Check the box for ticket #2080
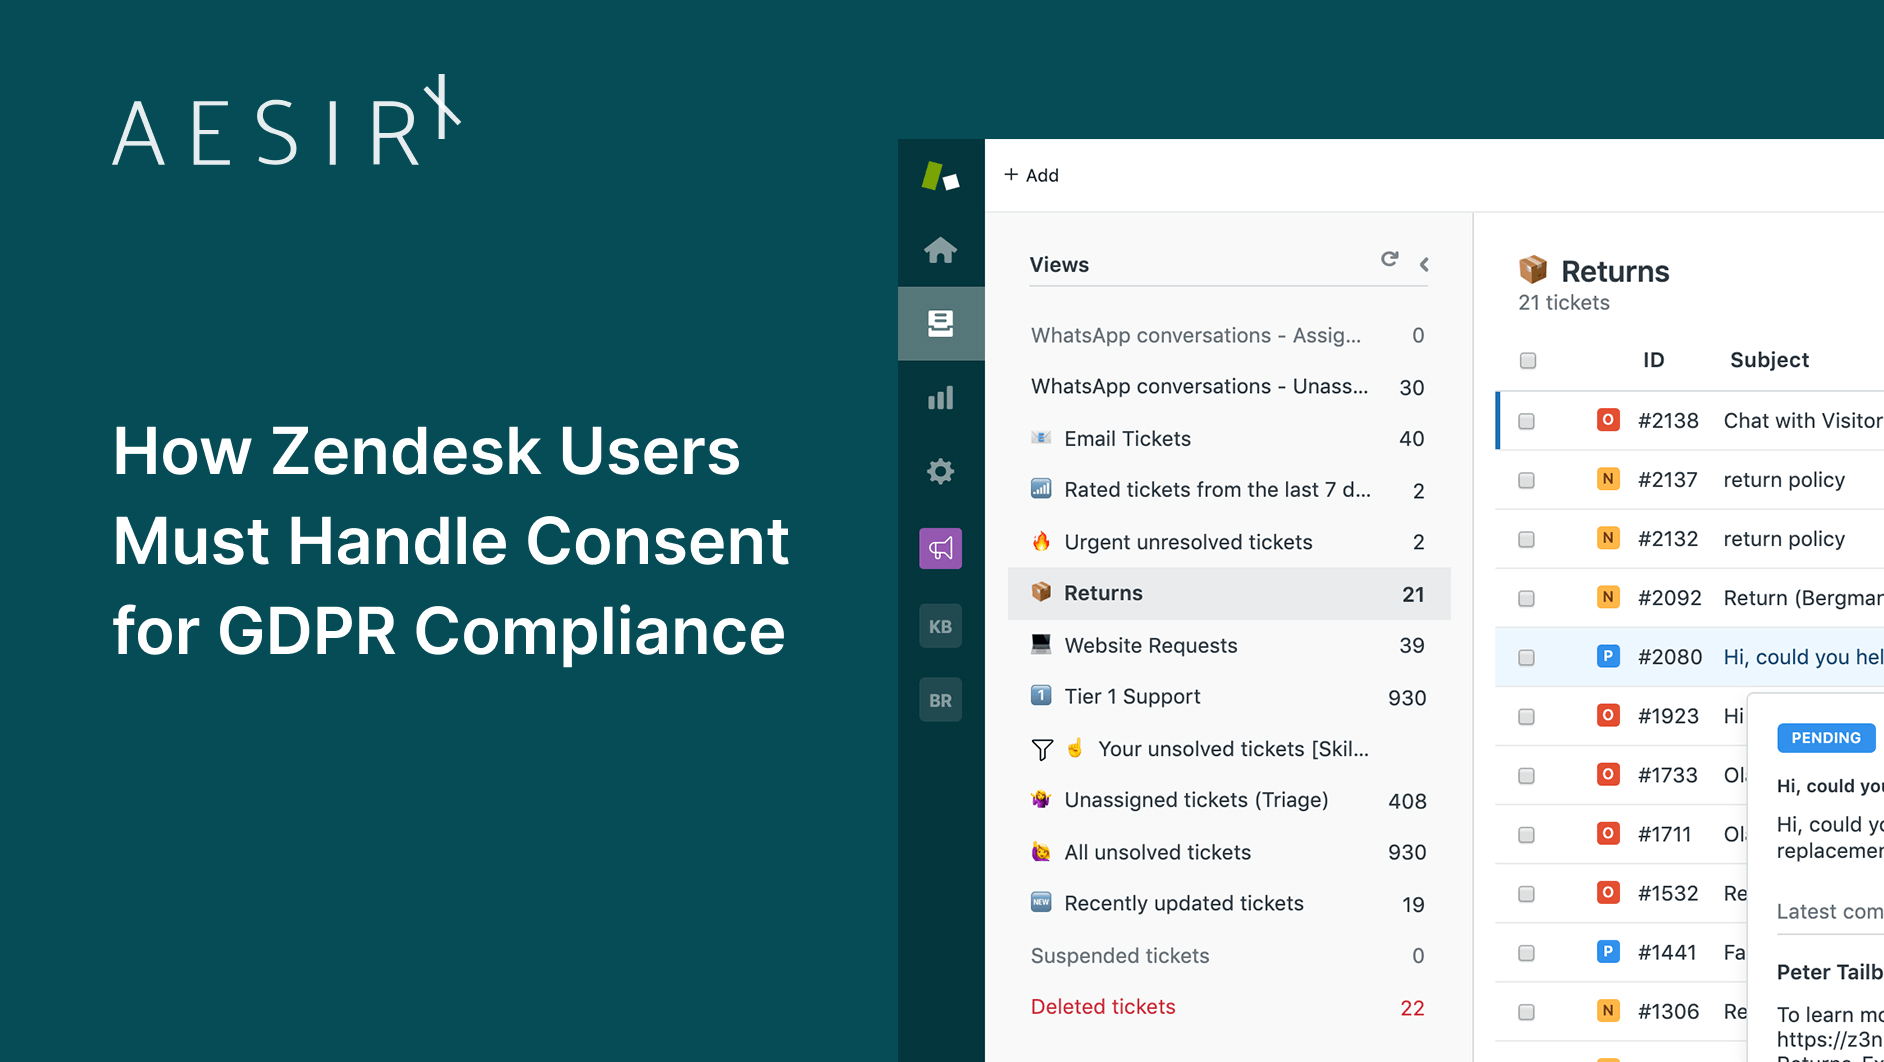 click(x=1526, y=658)
